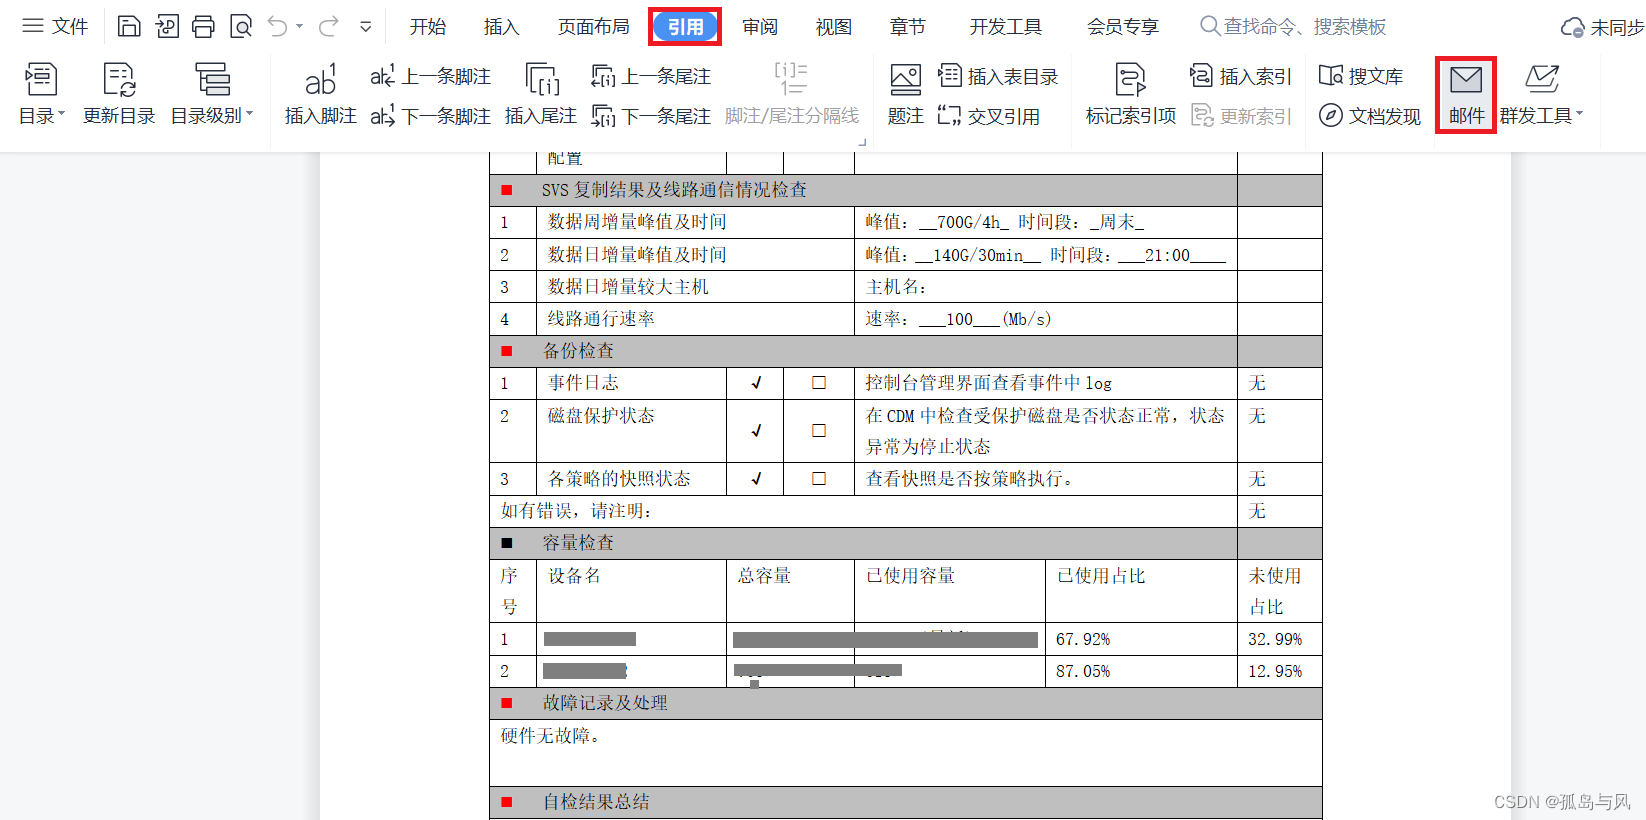Click the 备份检查 section header

pos(578,351)
